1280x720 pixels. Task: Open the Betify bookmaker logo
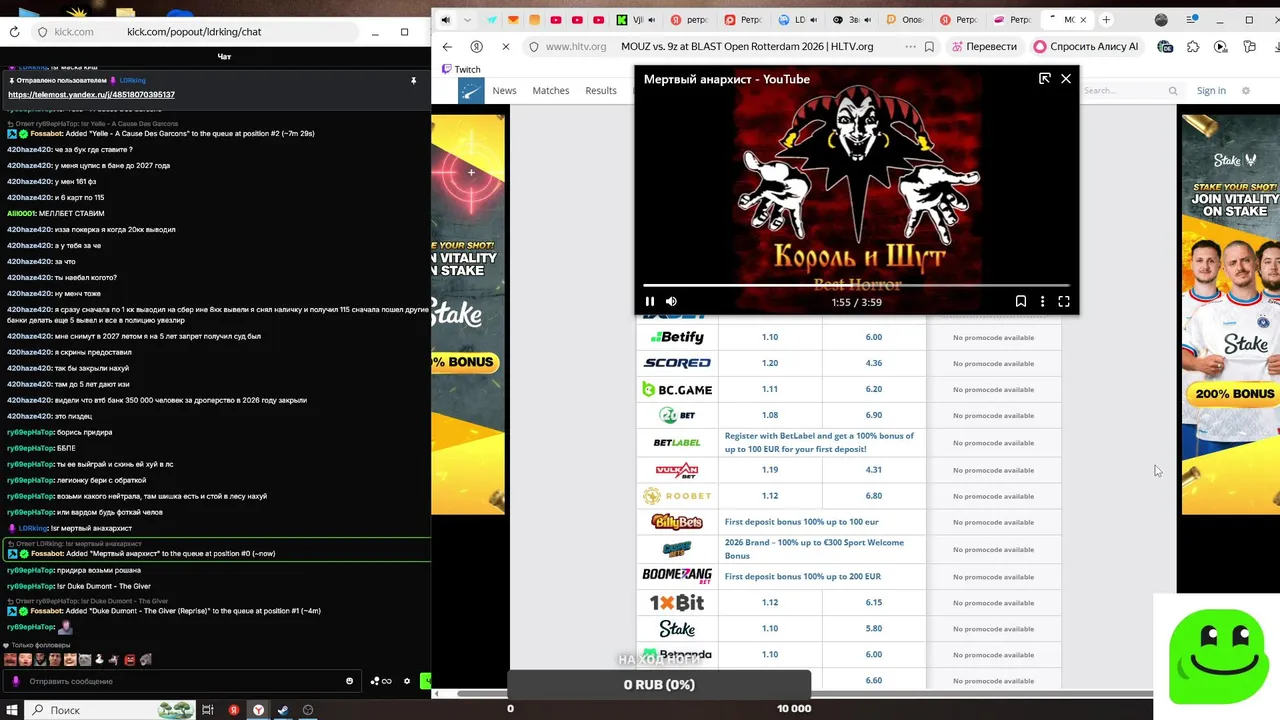coord(677,337)
